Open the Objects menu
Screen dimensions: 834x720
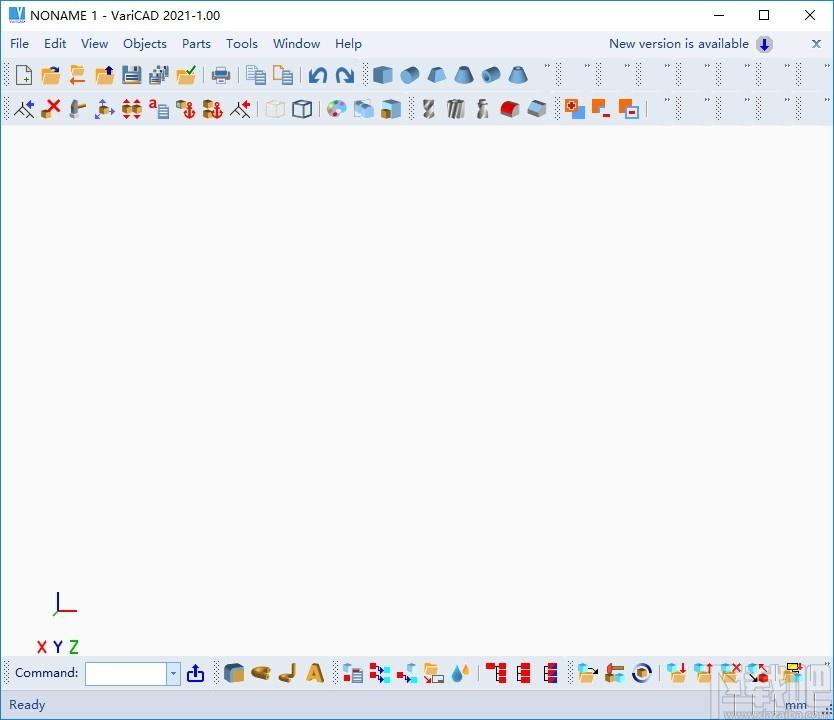pyautogui.click(x=145, y=44)
